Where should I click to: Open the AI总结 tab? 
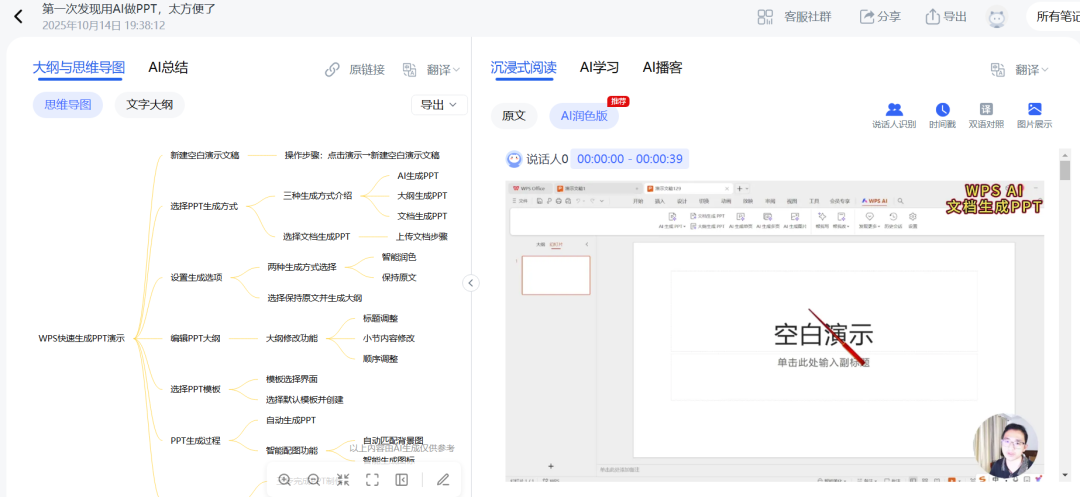168,67
